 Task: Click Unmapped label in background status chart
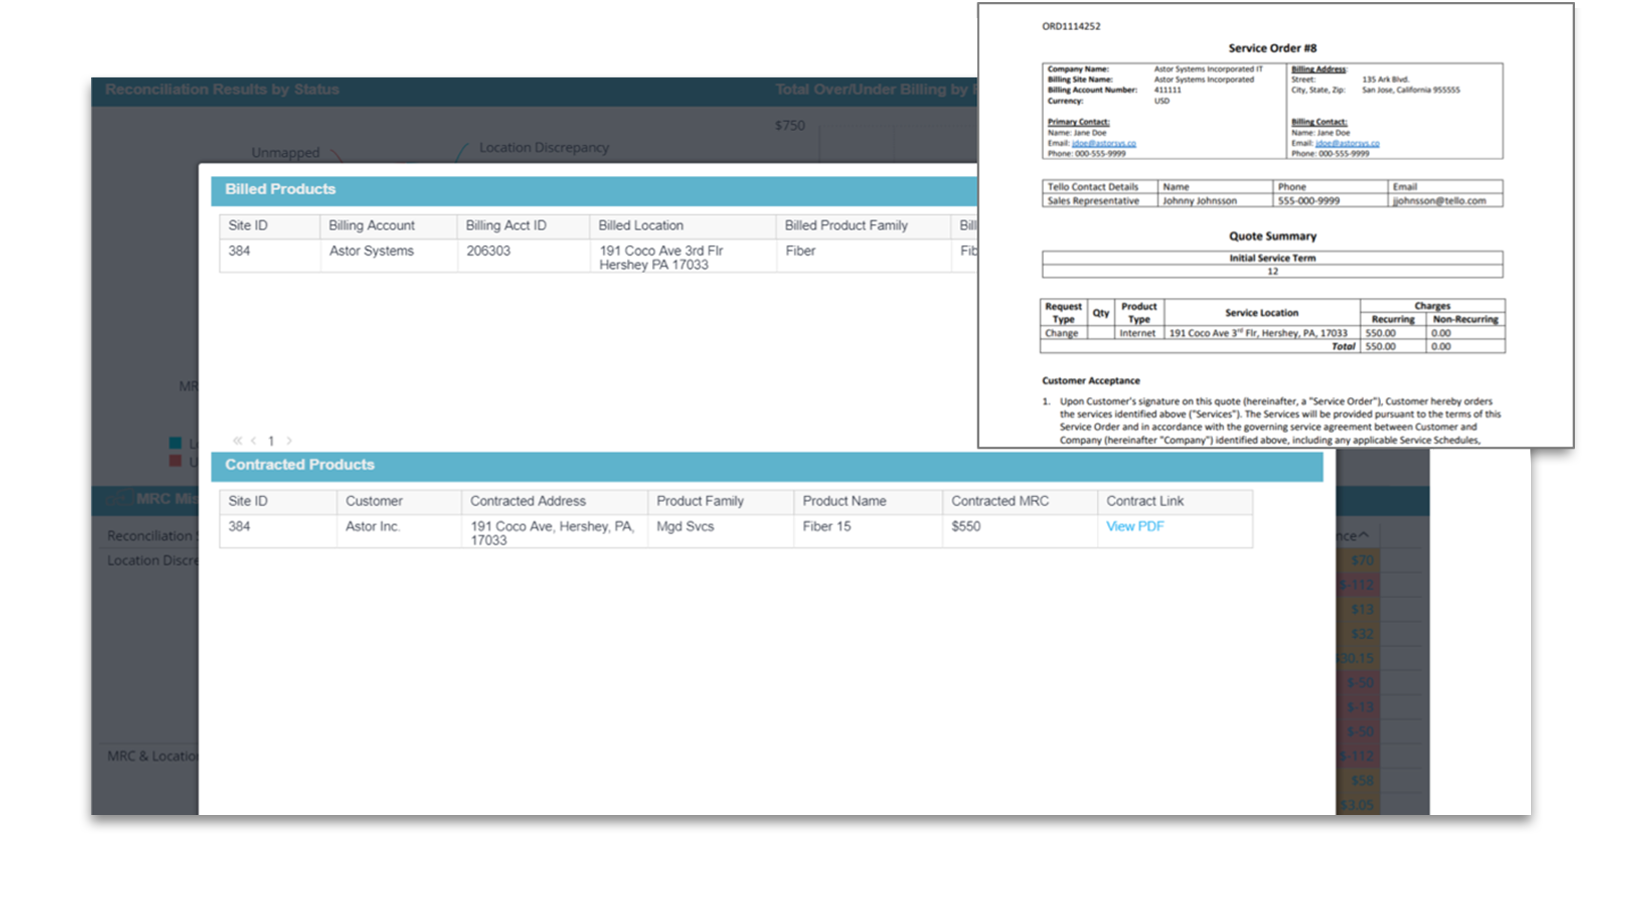pyautogui.click(x=285, y=153)
